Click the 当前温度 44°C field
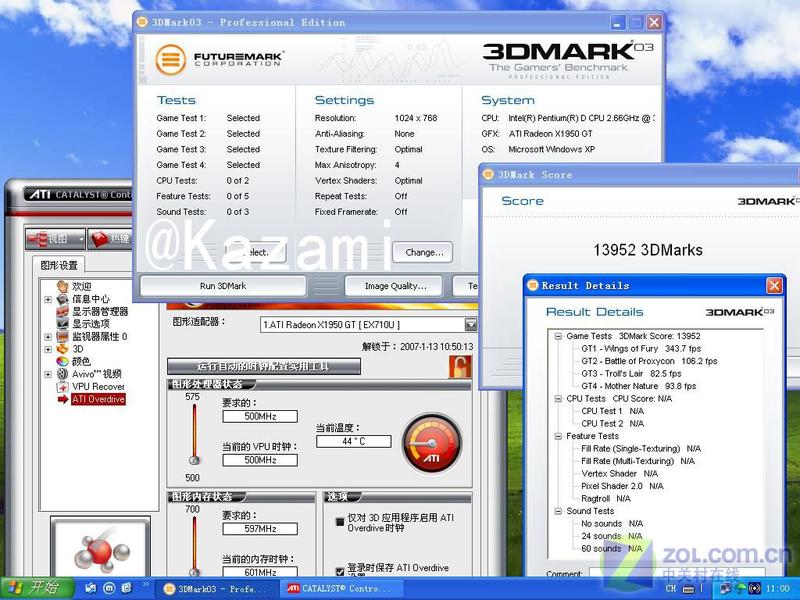 (x=354, y=441)
